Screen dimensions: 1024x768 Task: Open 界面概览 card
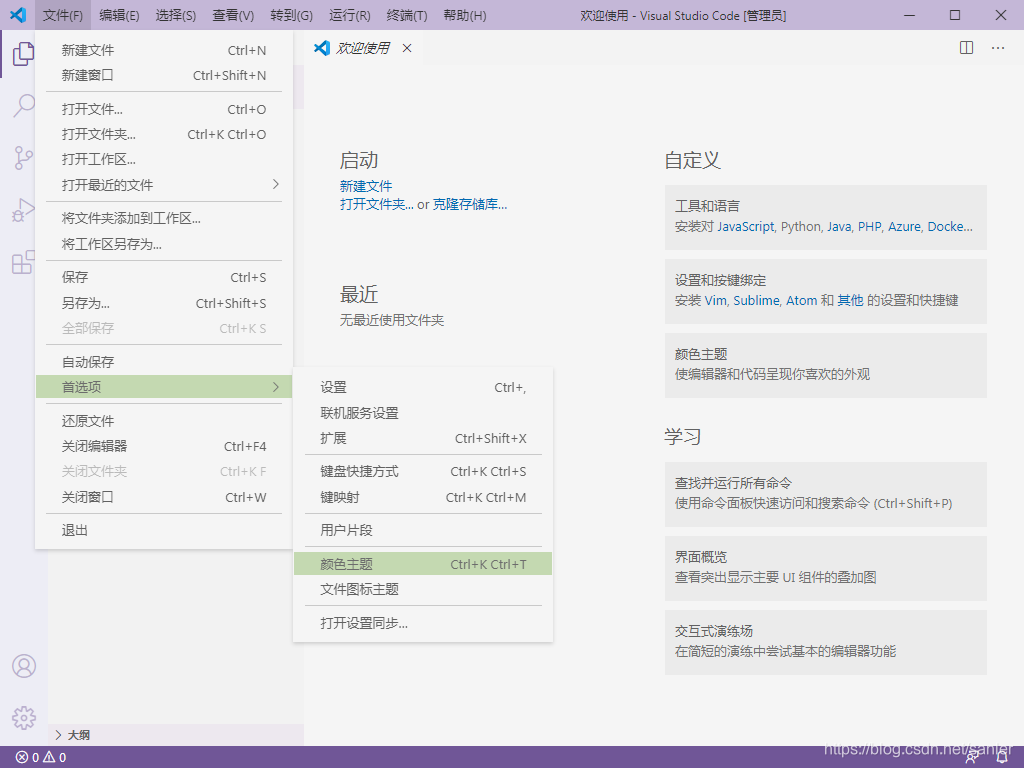point(825,568)
